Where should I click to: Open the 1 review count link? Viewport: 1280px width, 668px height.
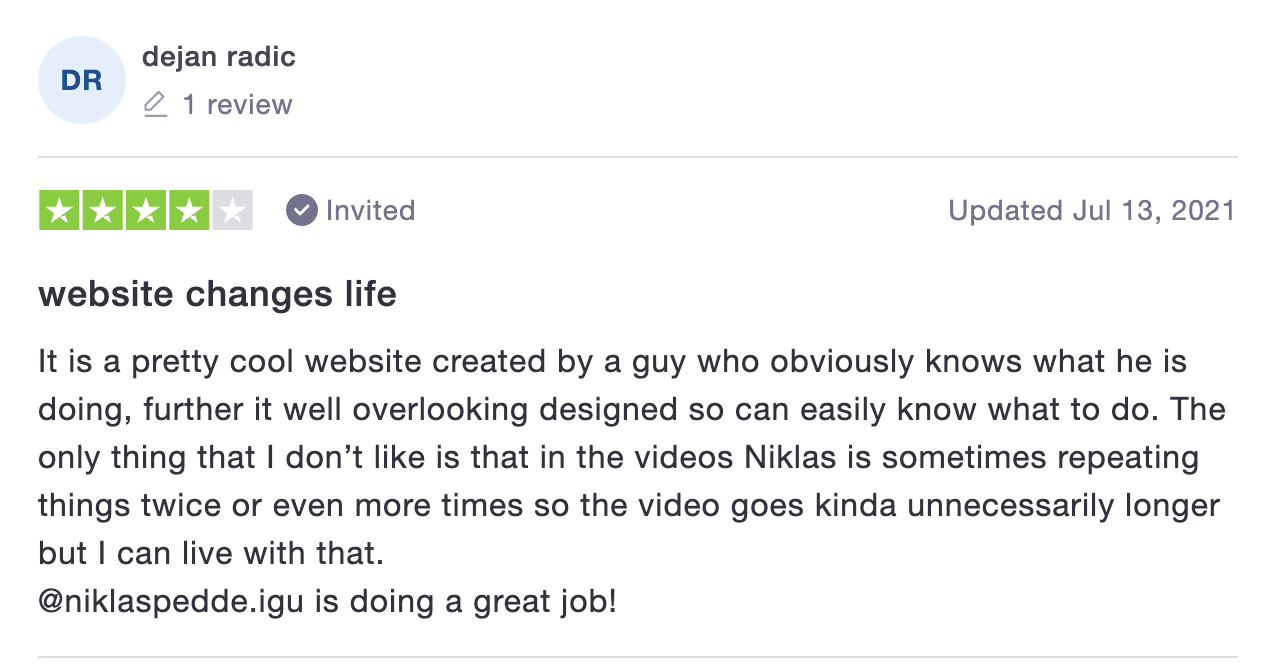pyautogui.click(x=237, y=105)
